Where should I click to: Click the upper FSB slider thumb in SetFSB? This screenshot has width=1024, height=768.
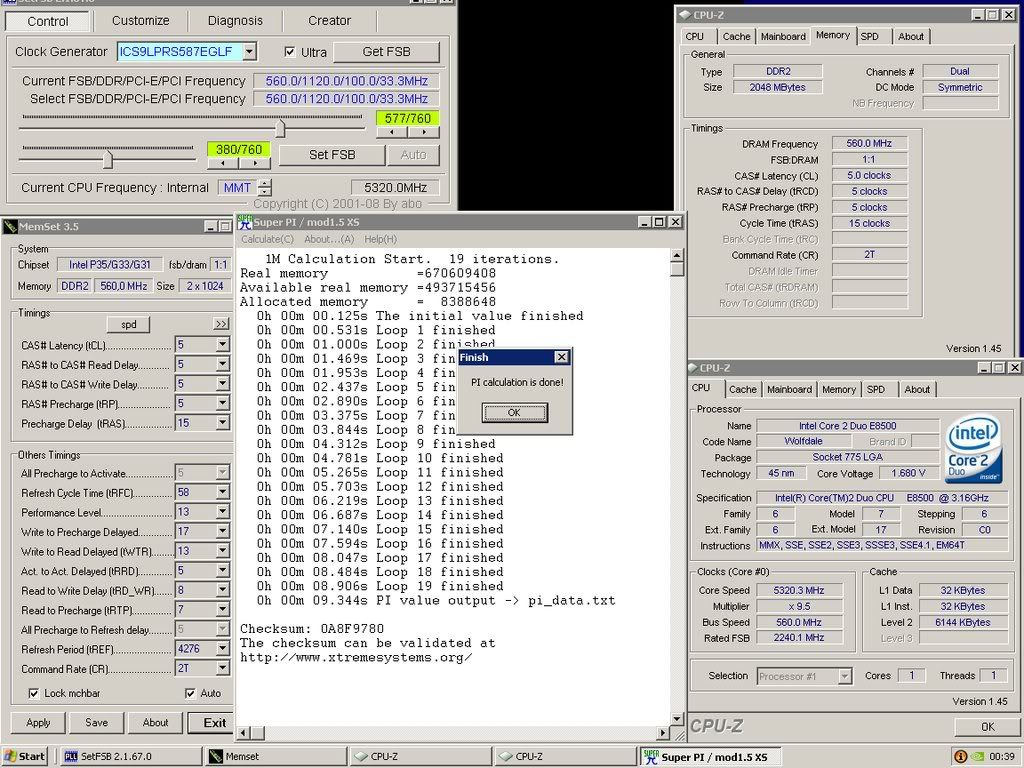click(280, 128)
